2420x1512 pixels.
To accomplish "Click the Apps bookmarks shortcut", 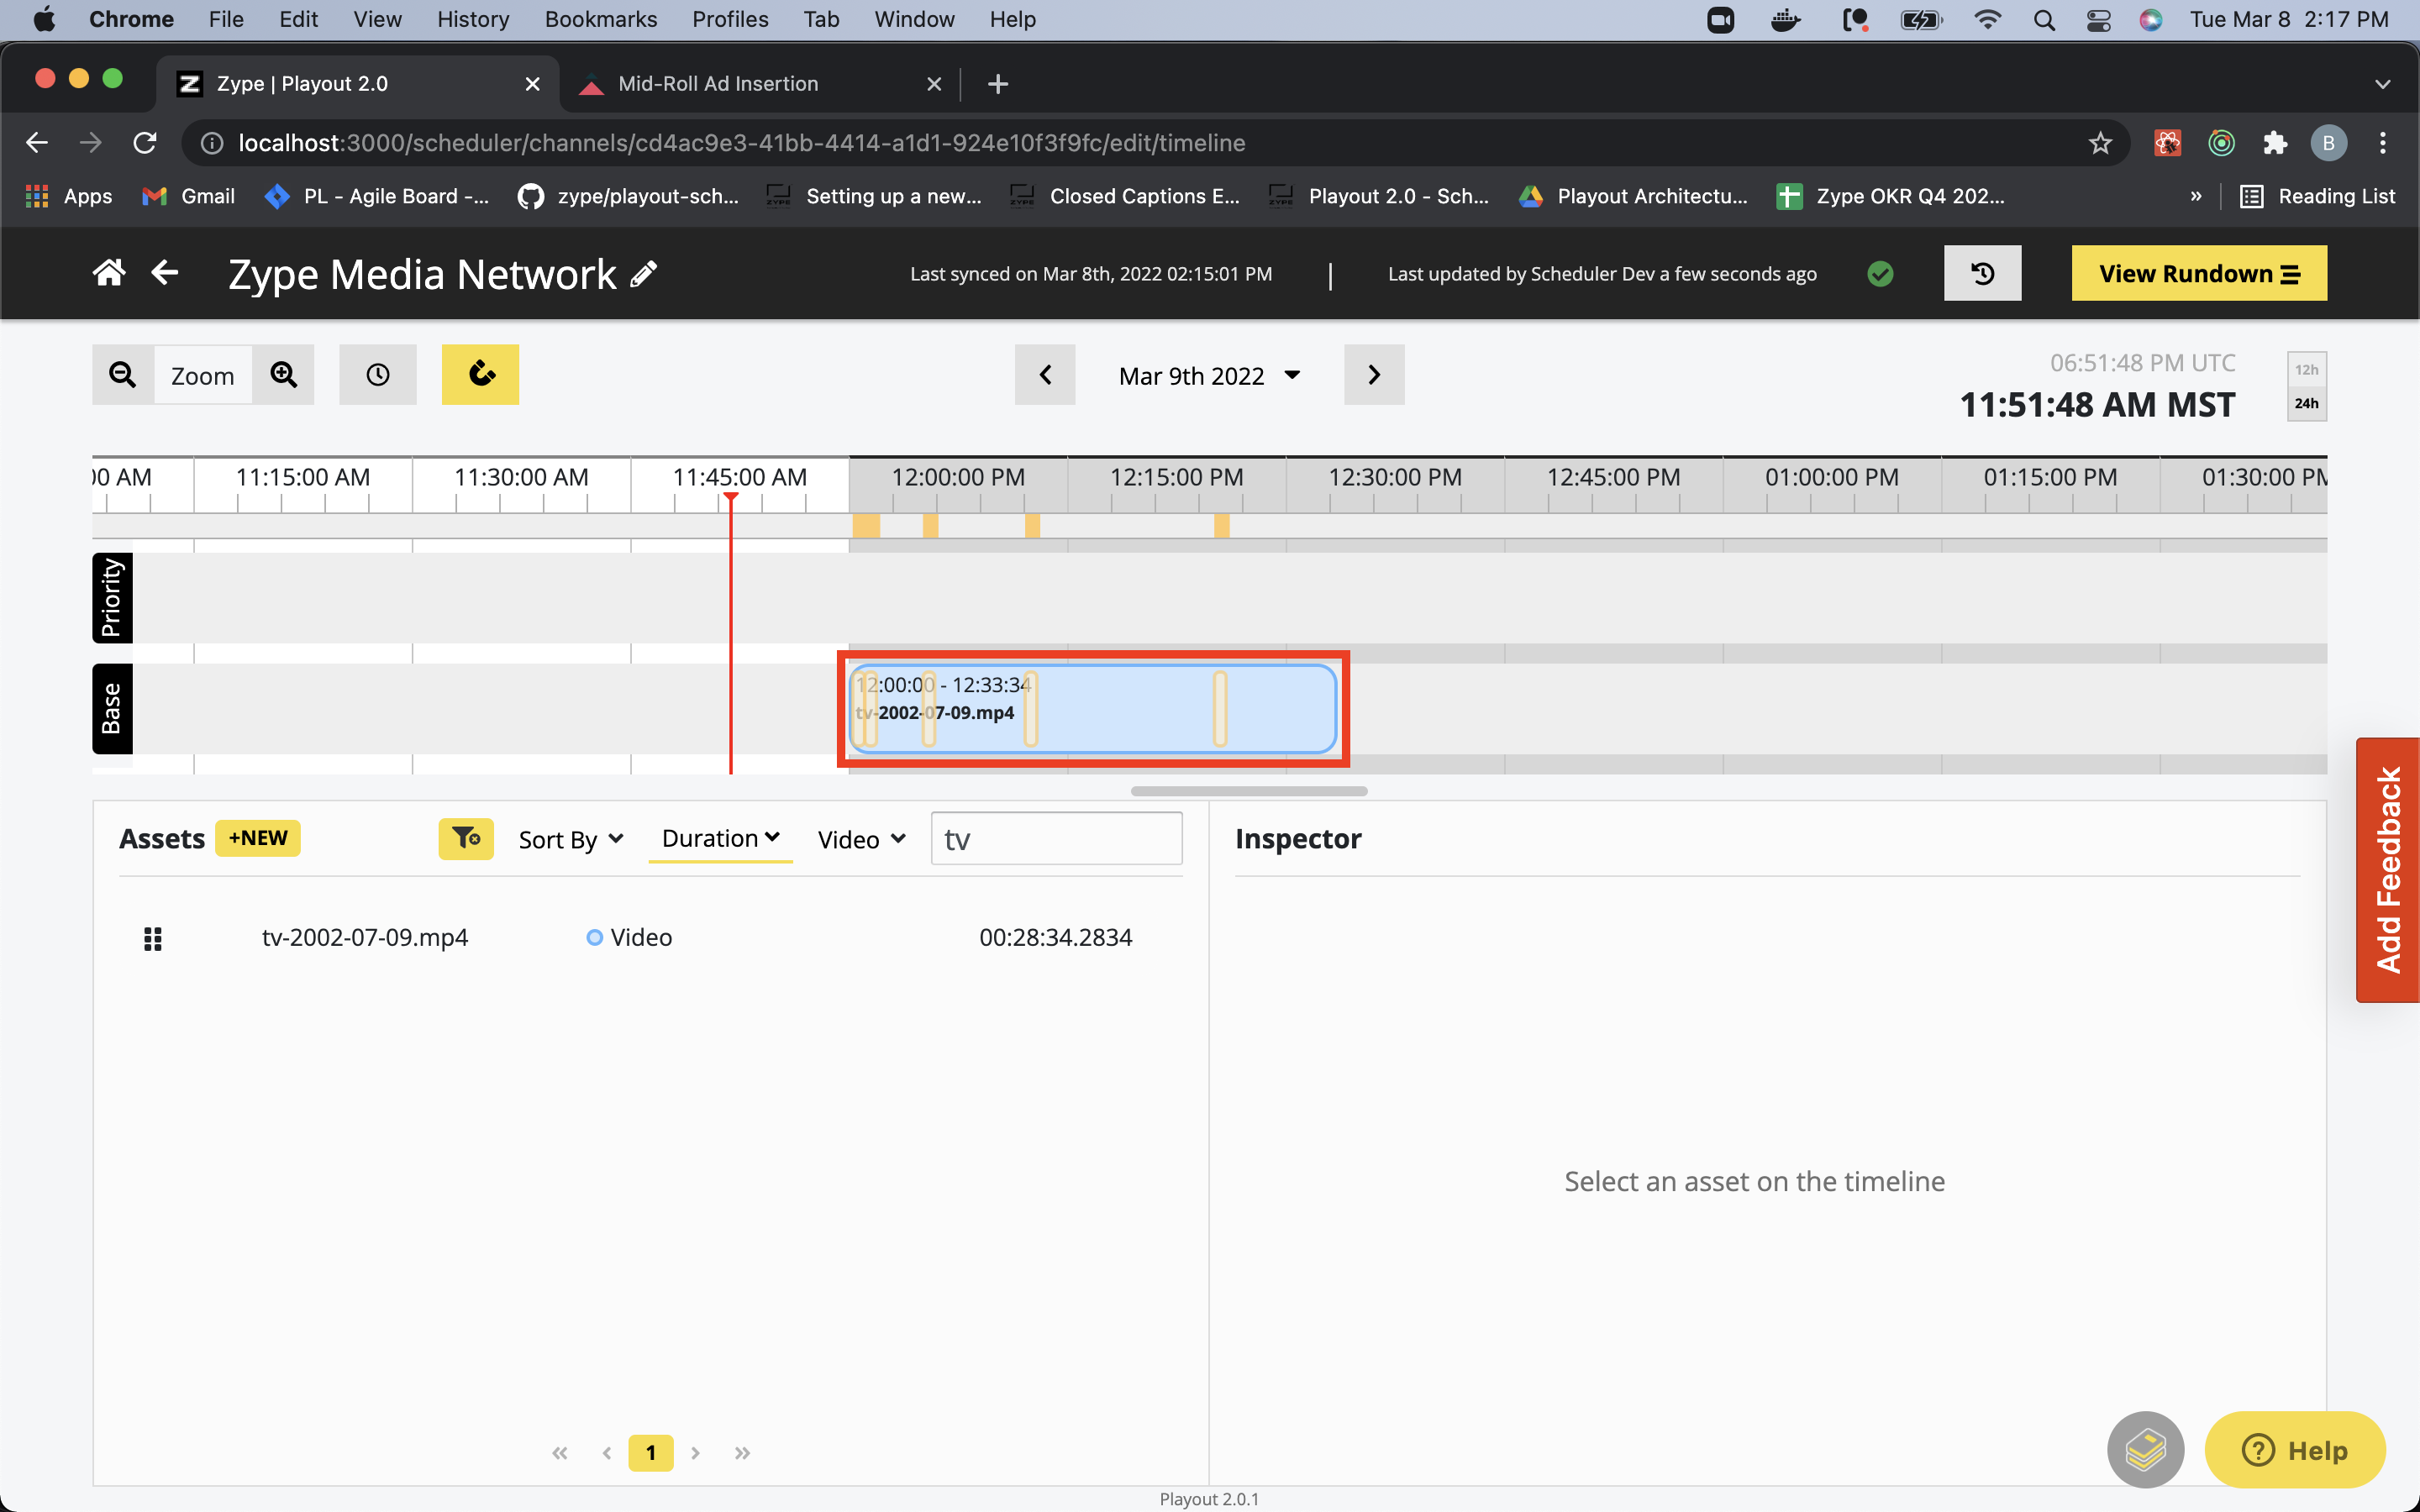I will [x=68, y=196].
